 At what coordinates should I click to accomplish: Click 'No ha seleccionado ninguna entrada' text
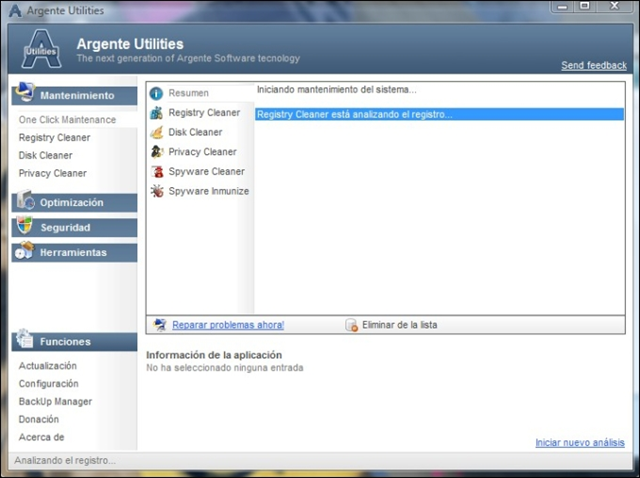224,368
